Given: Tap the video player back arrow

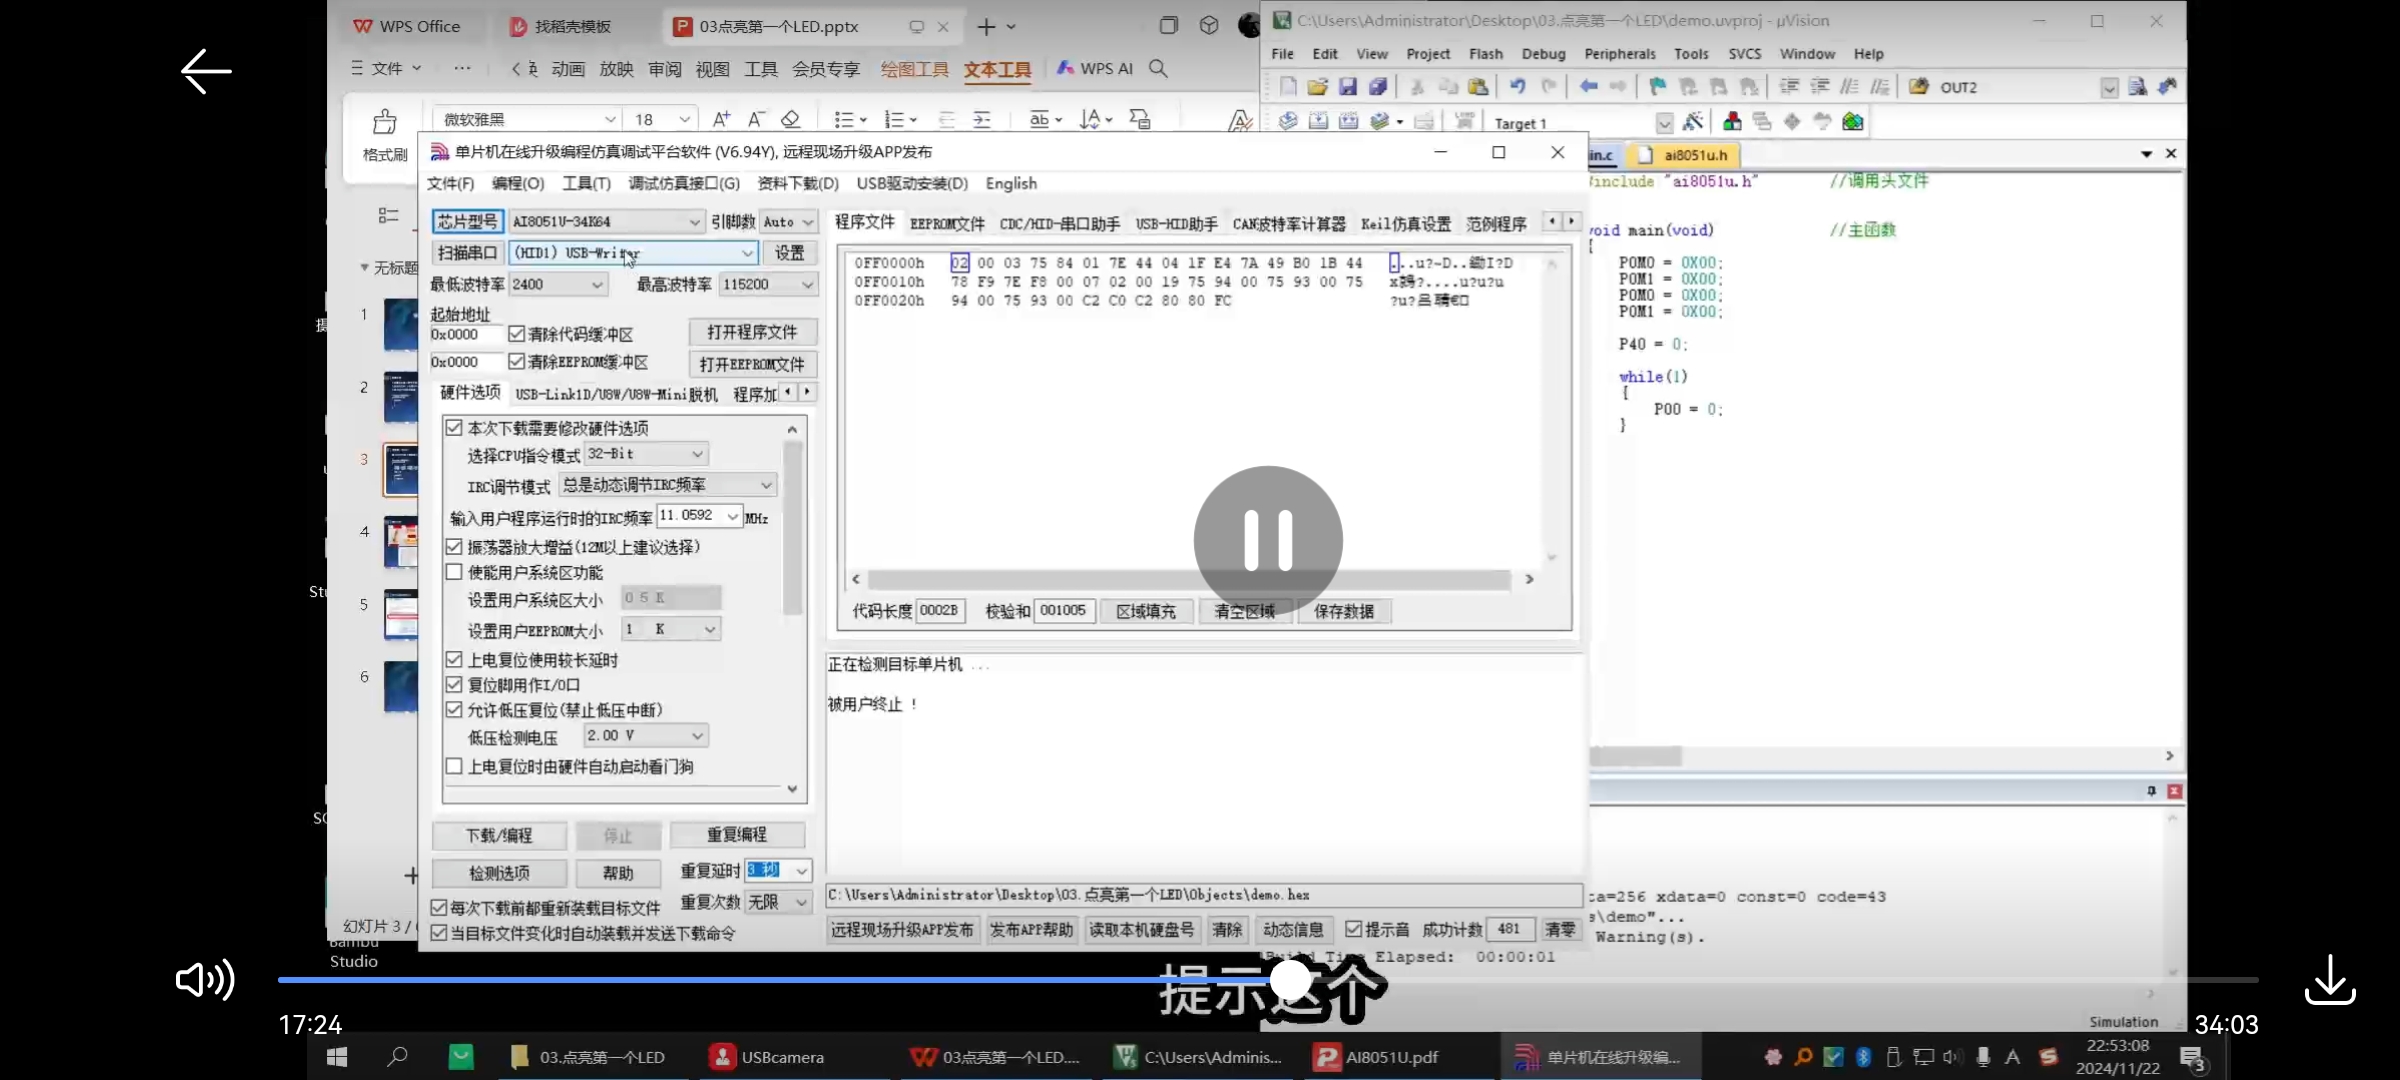Looking at the screenshot, I should 206,71.
